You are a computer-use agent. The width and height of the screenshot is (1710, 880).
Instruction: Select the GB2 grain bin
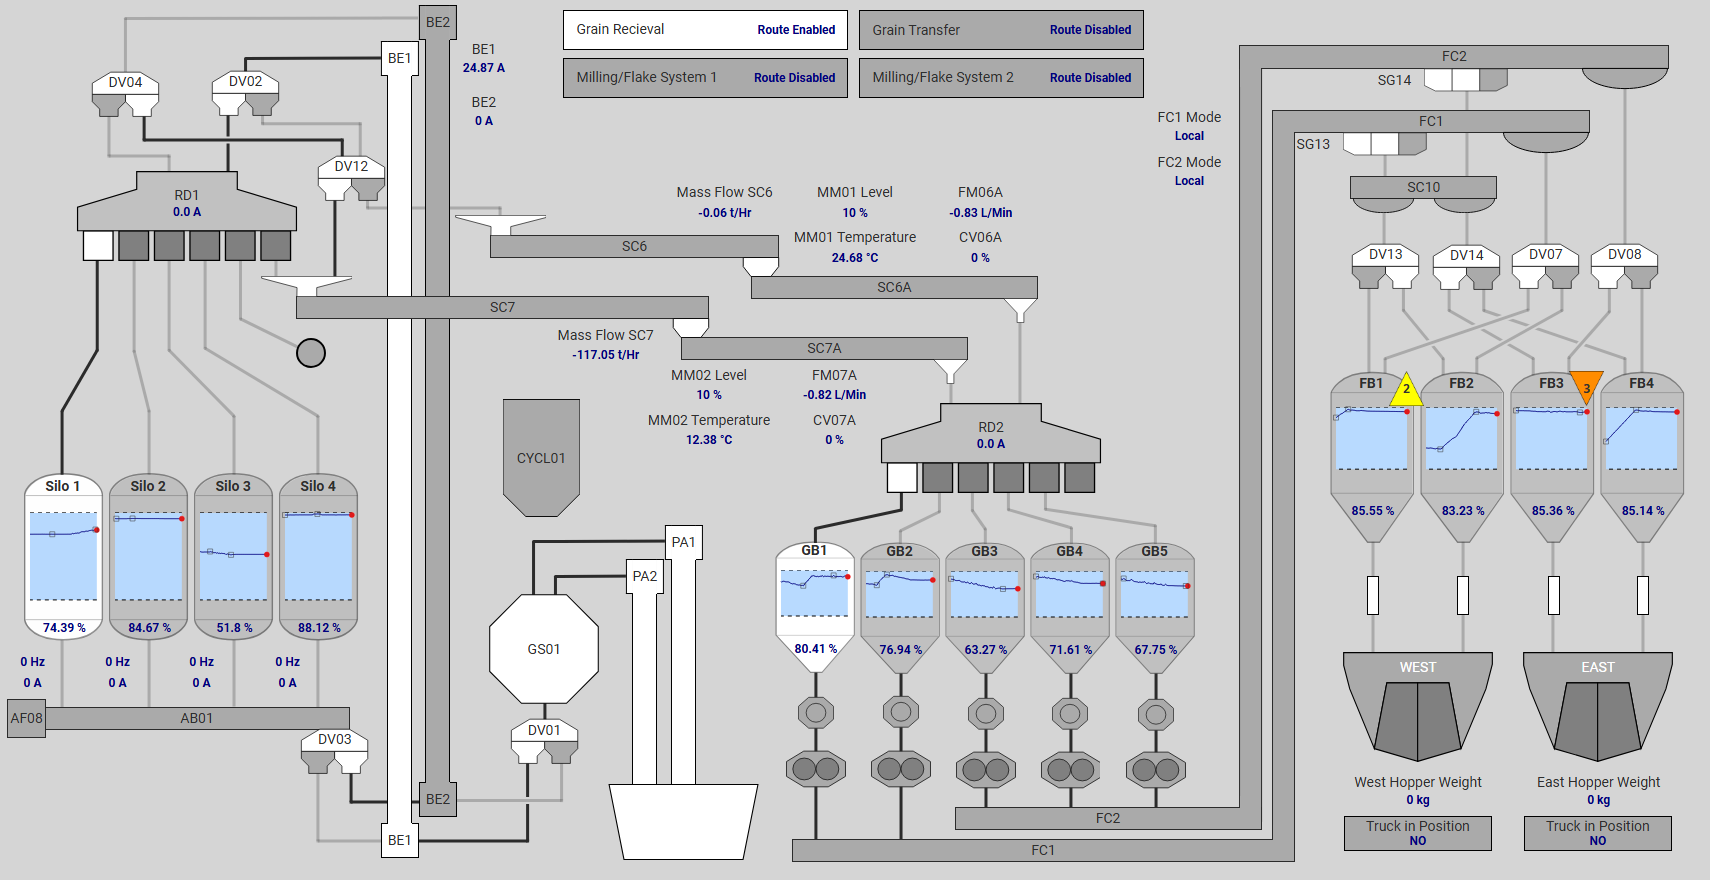tap(900, 608)
